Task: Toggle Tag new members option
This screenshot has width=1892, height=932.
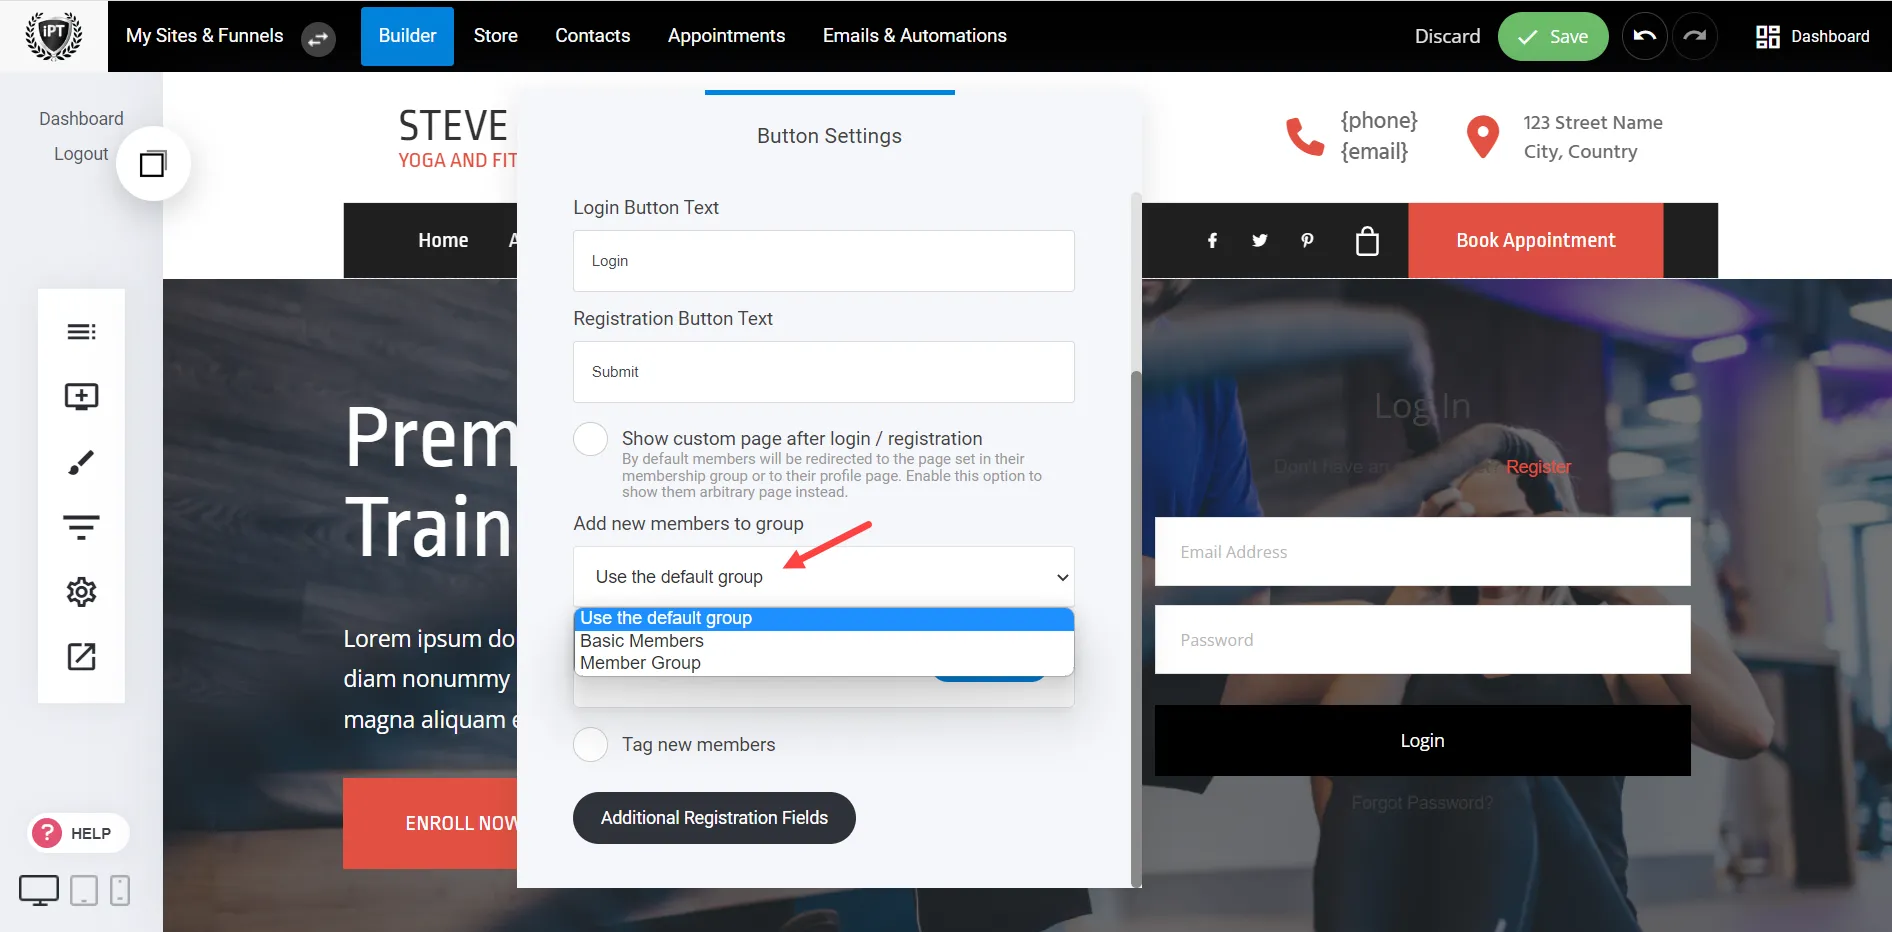Action: (590, 745)
